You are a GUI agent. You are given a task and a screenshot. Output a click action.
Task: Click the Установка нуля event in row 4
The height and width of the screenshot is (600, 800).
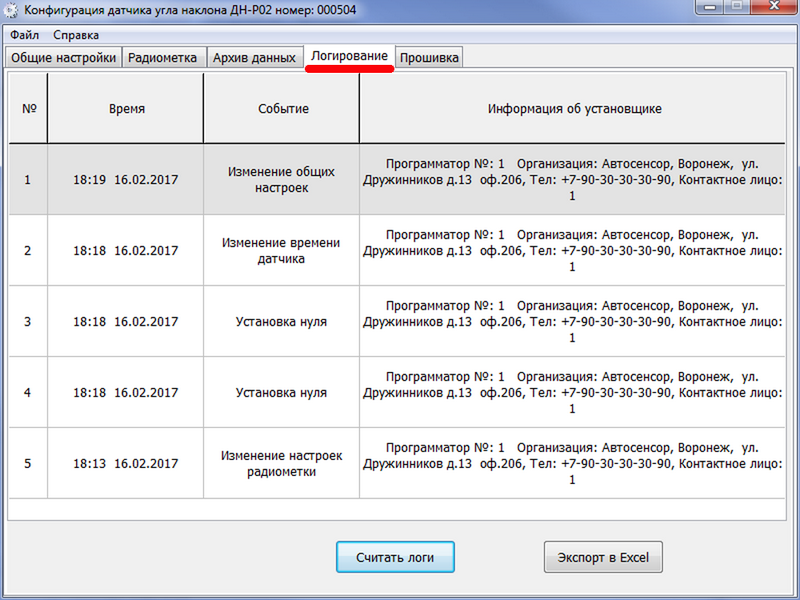coord(282,392)
